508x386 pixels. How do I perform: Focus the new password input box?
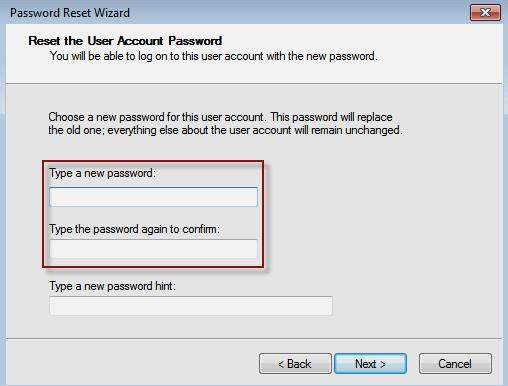[153, 197]
